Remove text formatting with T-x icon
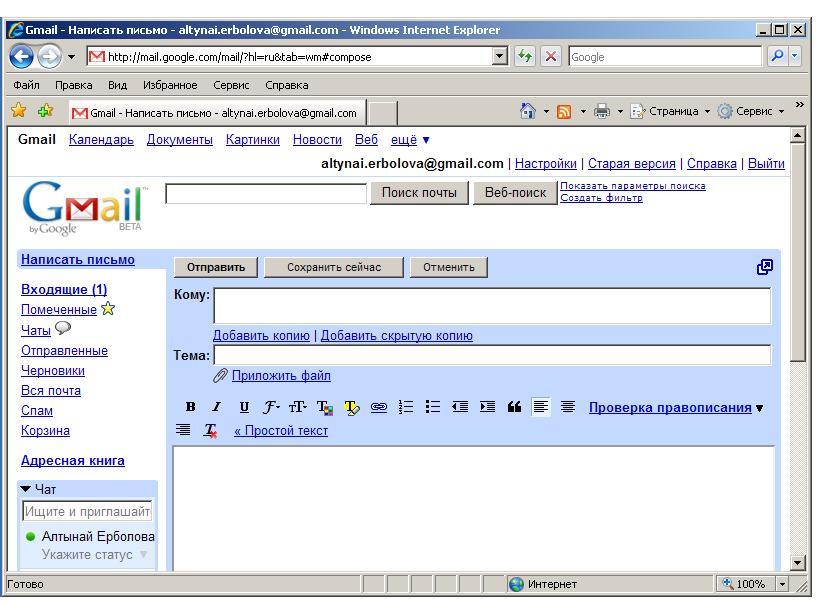The width and height of the screenshot is (818, 604). pos(210,430)
